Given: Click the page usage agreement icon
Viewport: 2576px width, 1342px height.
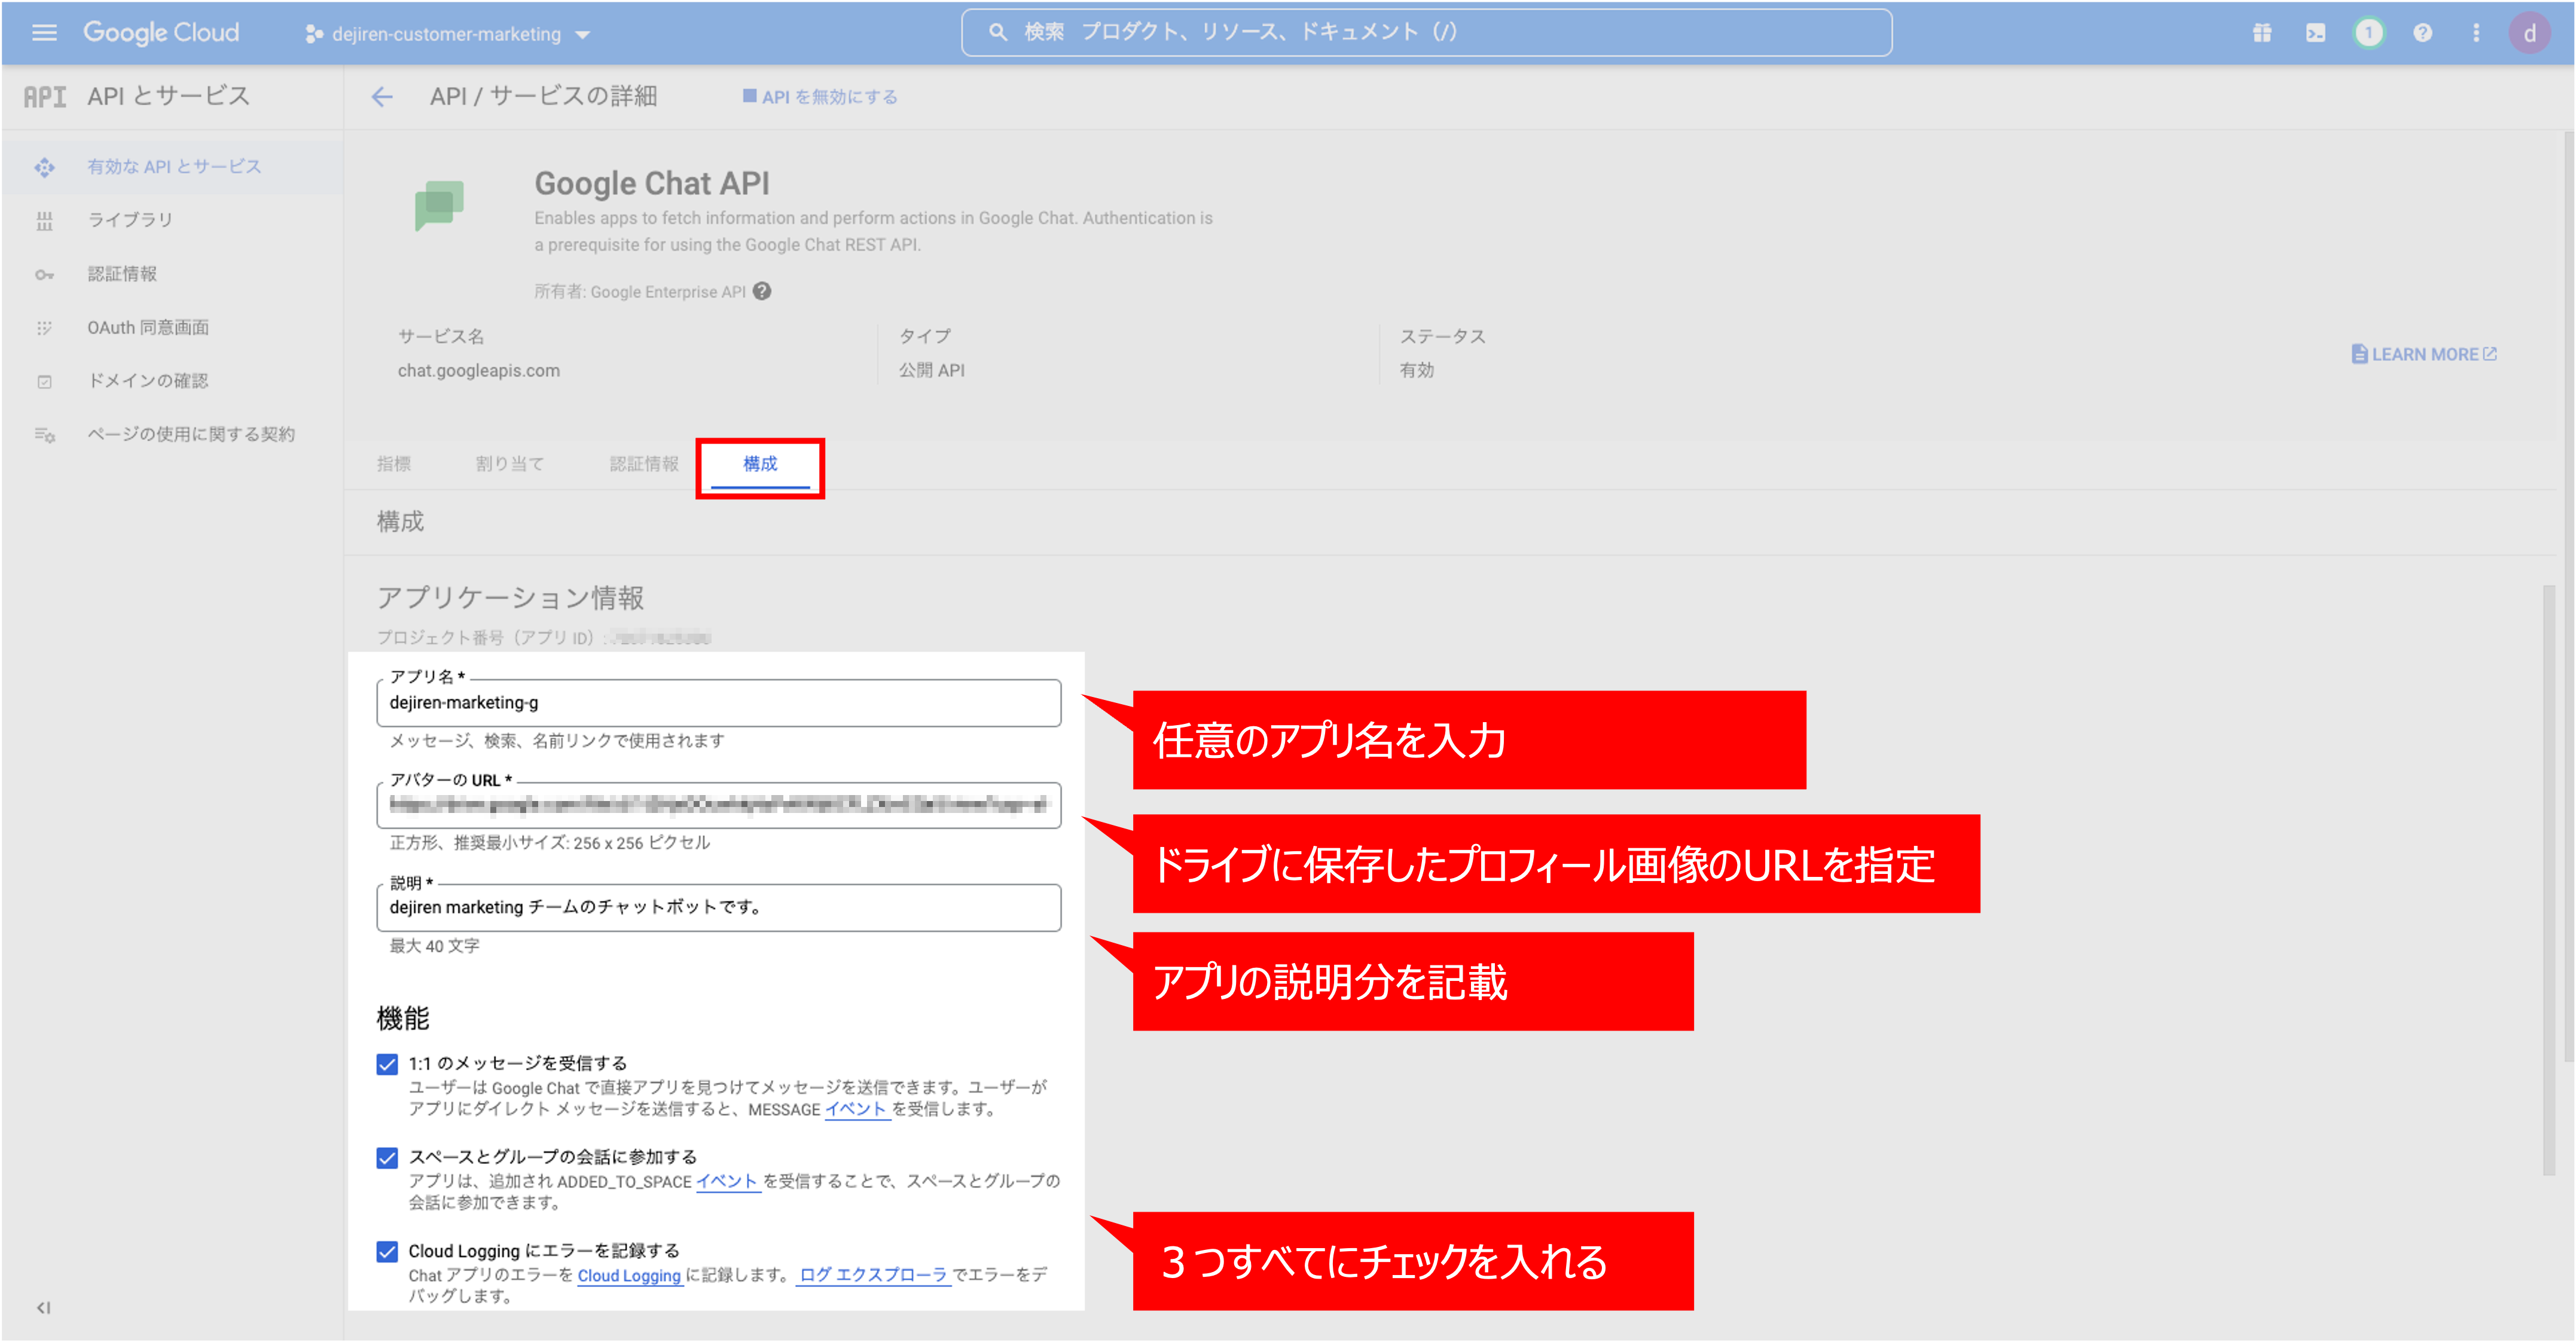Looking at the screenshot, I should 44,435.
